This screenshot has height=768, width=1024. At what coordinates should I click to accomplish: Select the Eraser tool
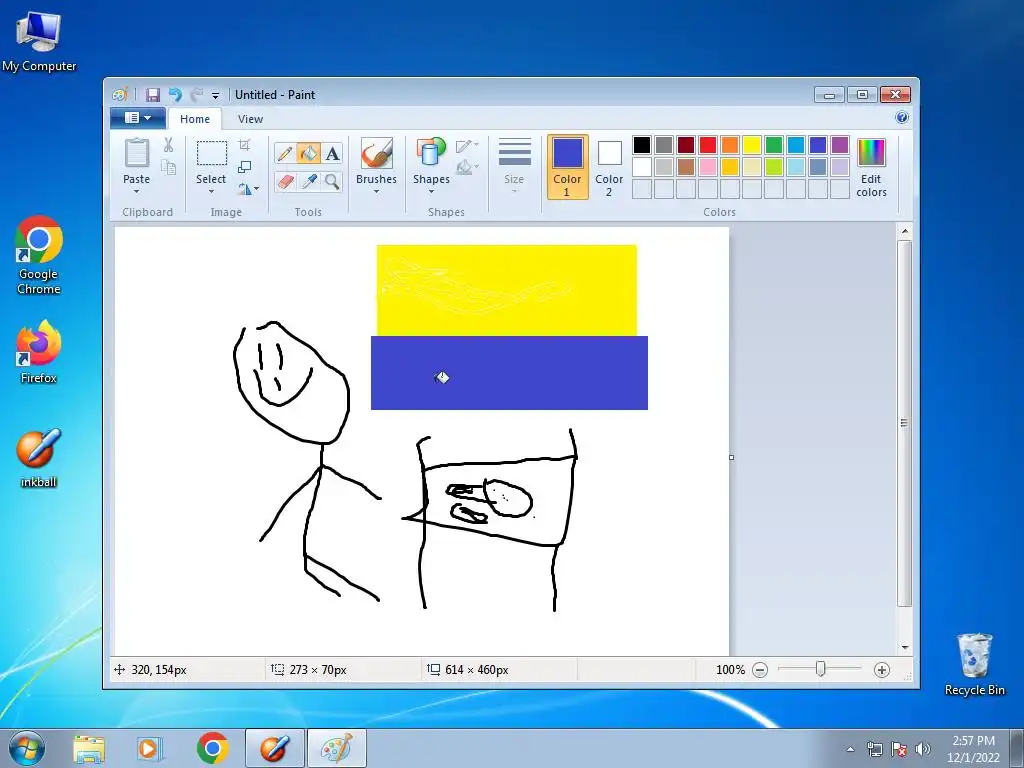point(285,181)
